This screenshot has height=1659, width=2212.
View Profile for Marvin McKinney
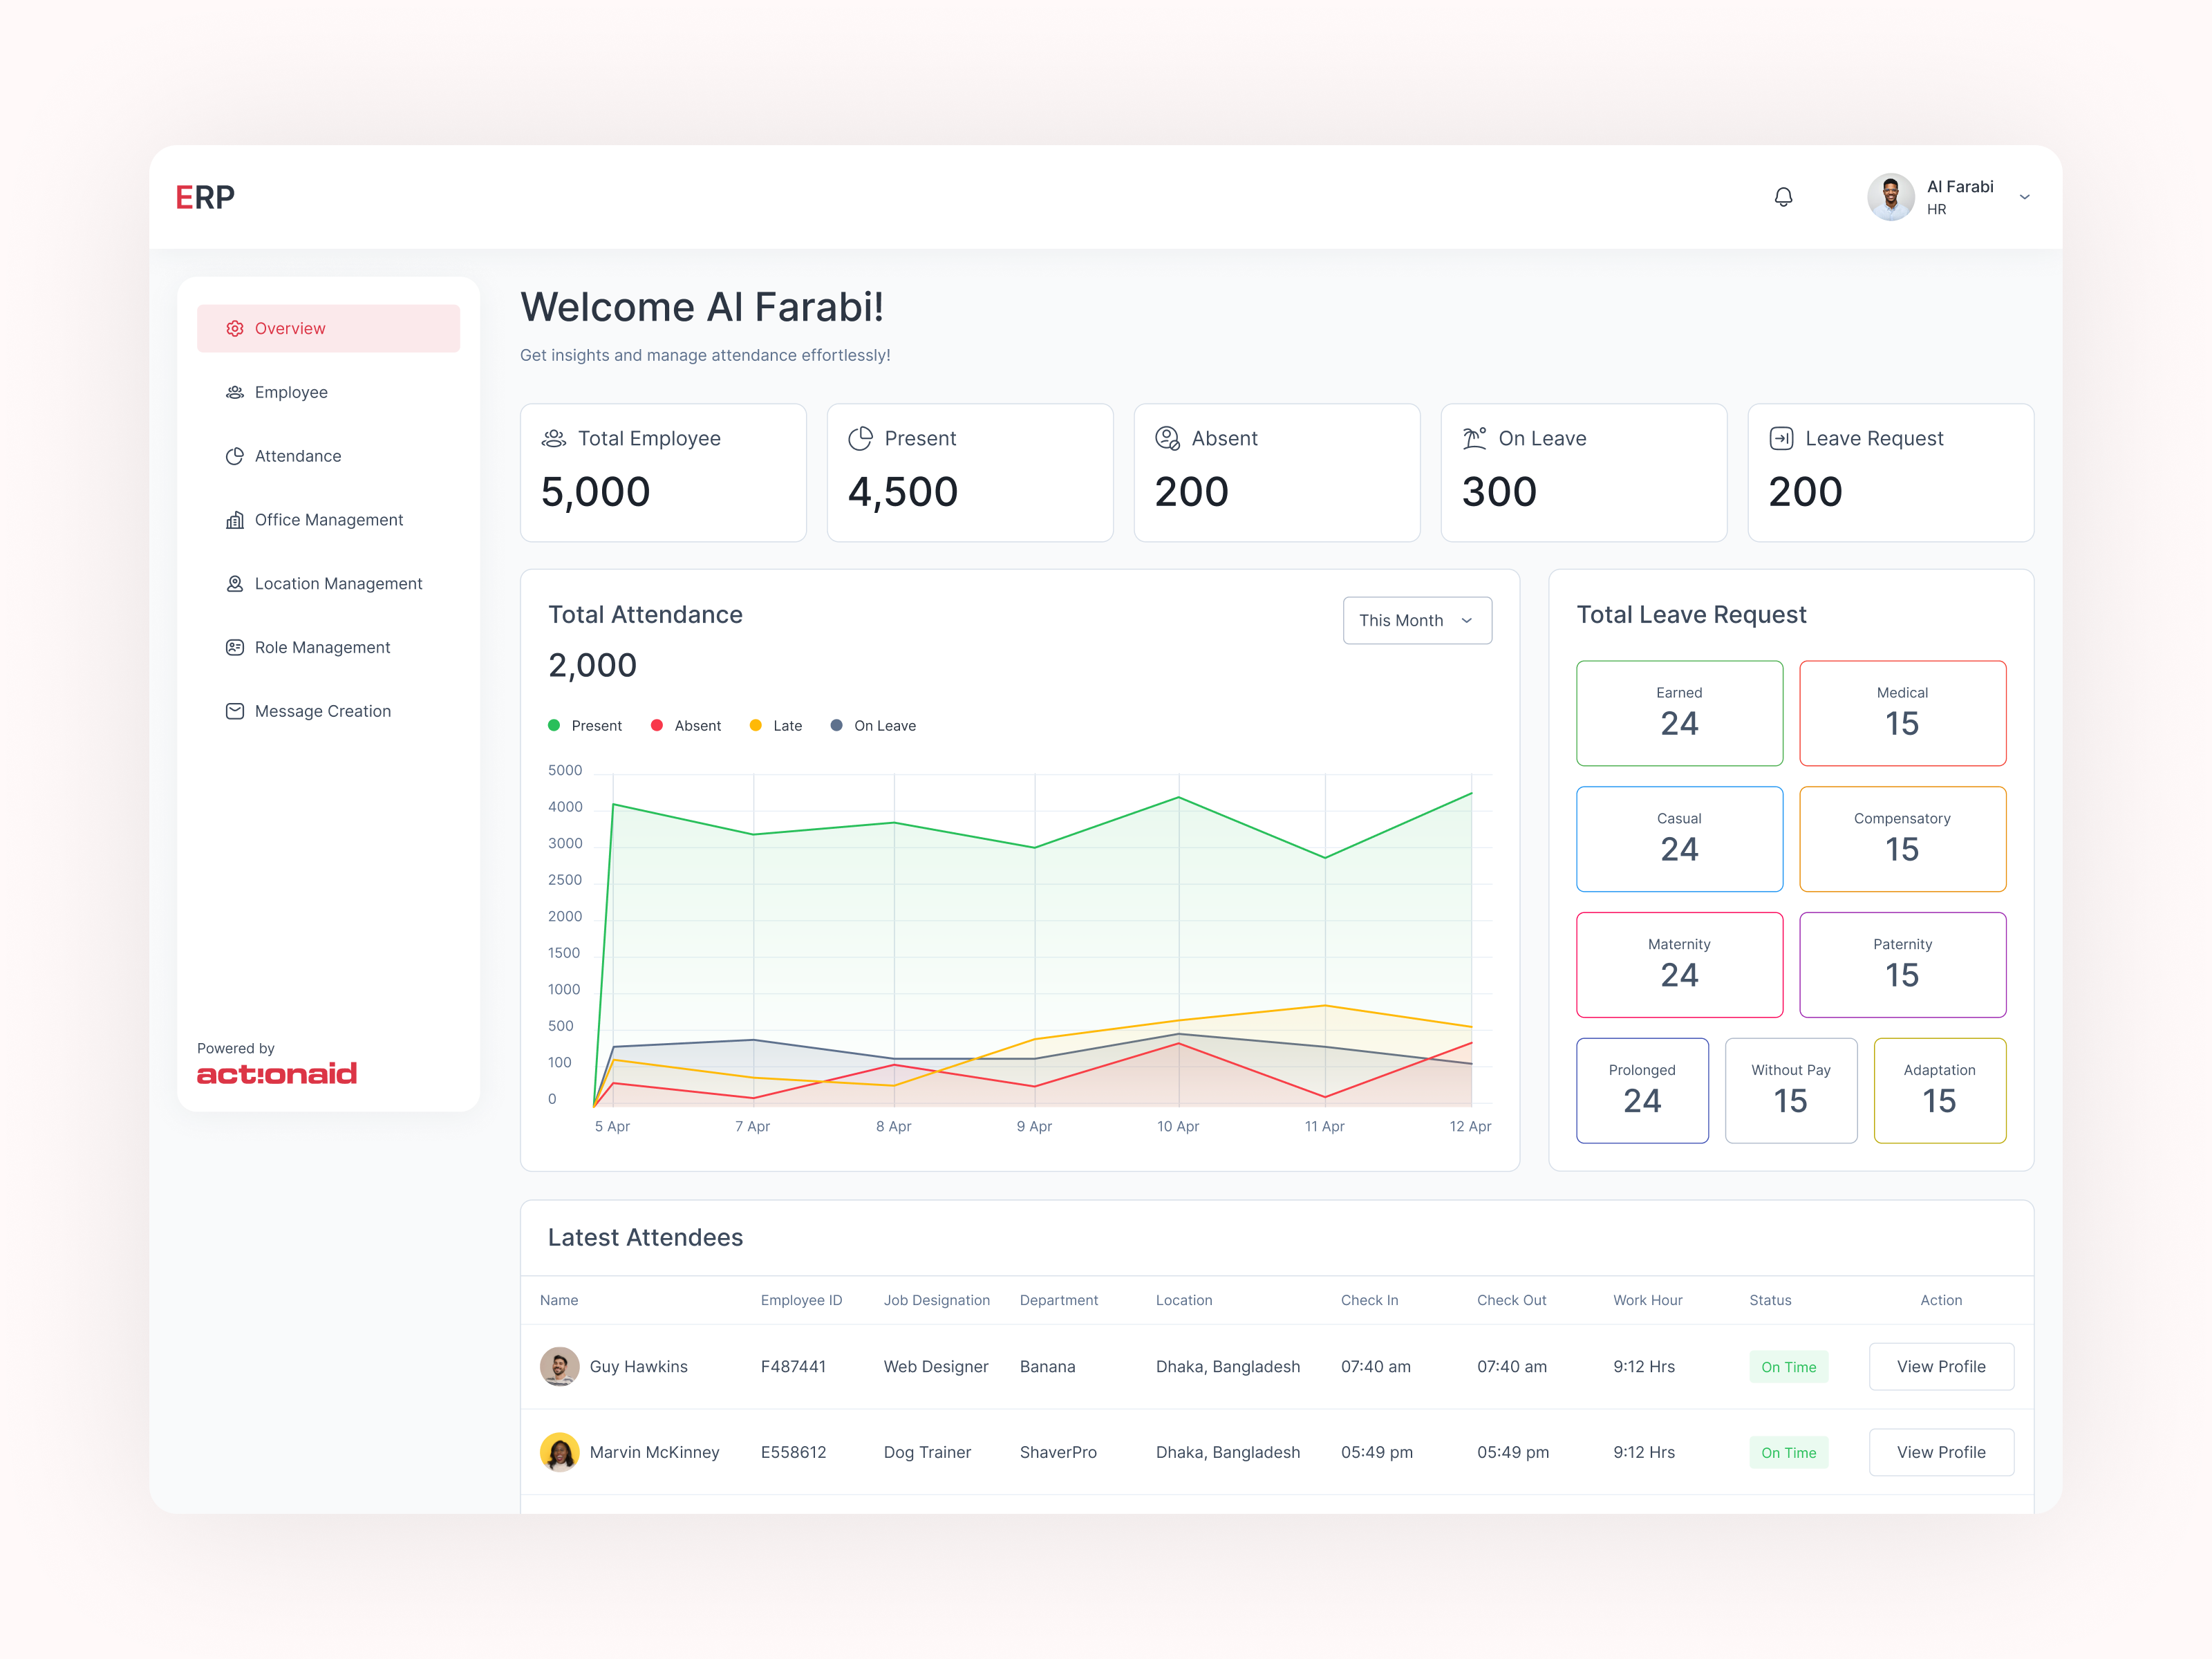tap(1941, 1453)
